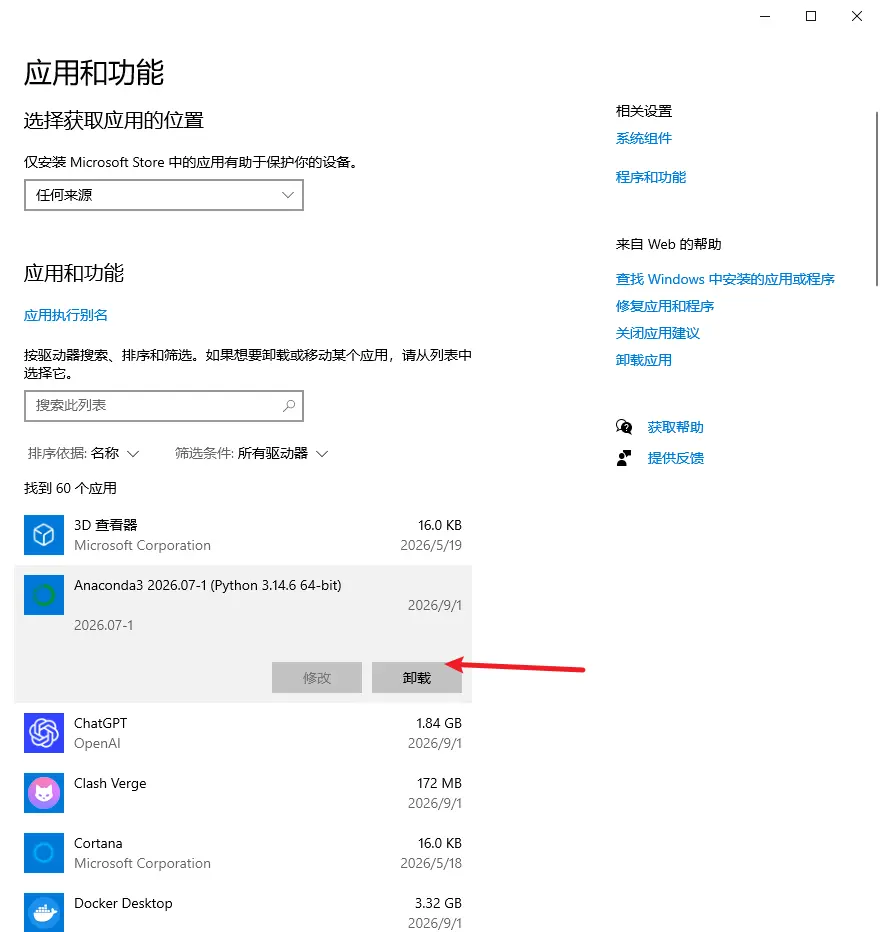
Task: Click the 获取帮助 link text
Action: point(676,427)
